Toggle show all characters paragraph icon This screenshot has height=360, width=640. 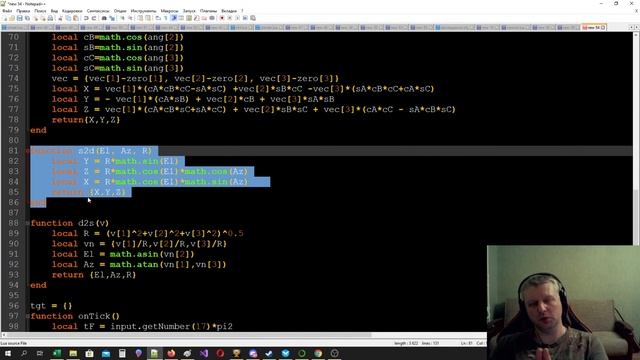(x=165, y=18)
